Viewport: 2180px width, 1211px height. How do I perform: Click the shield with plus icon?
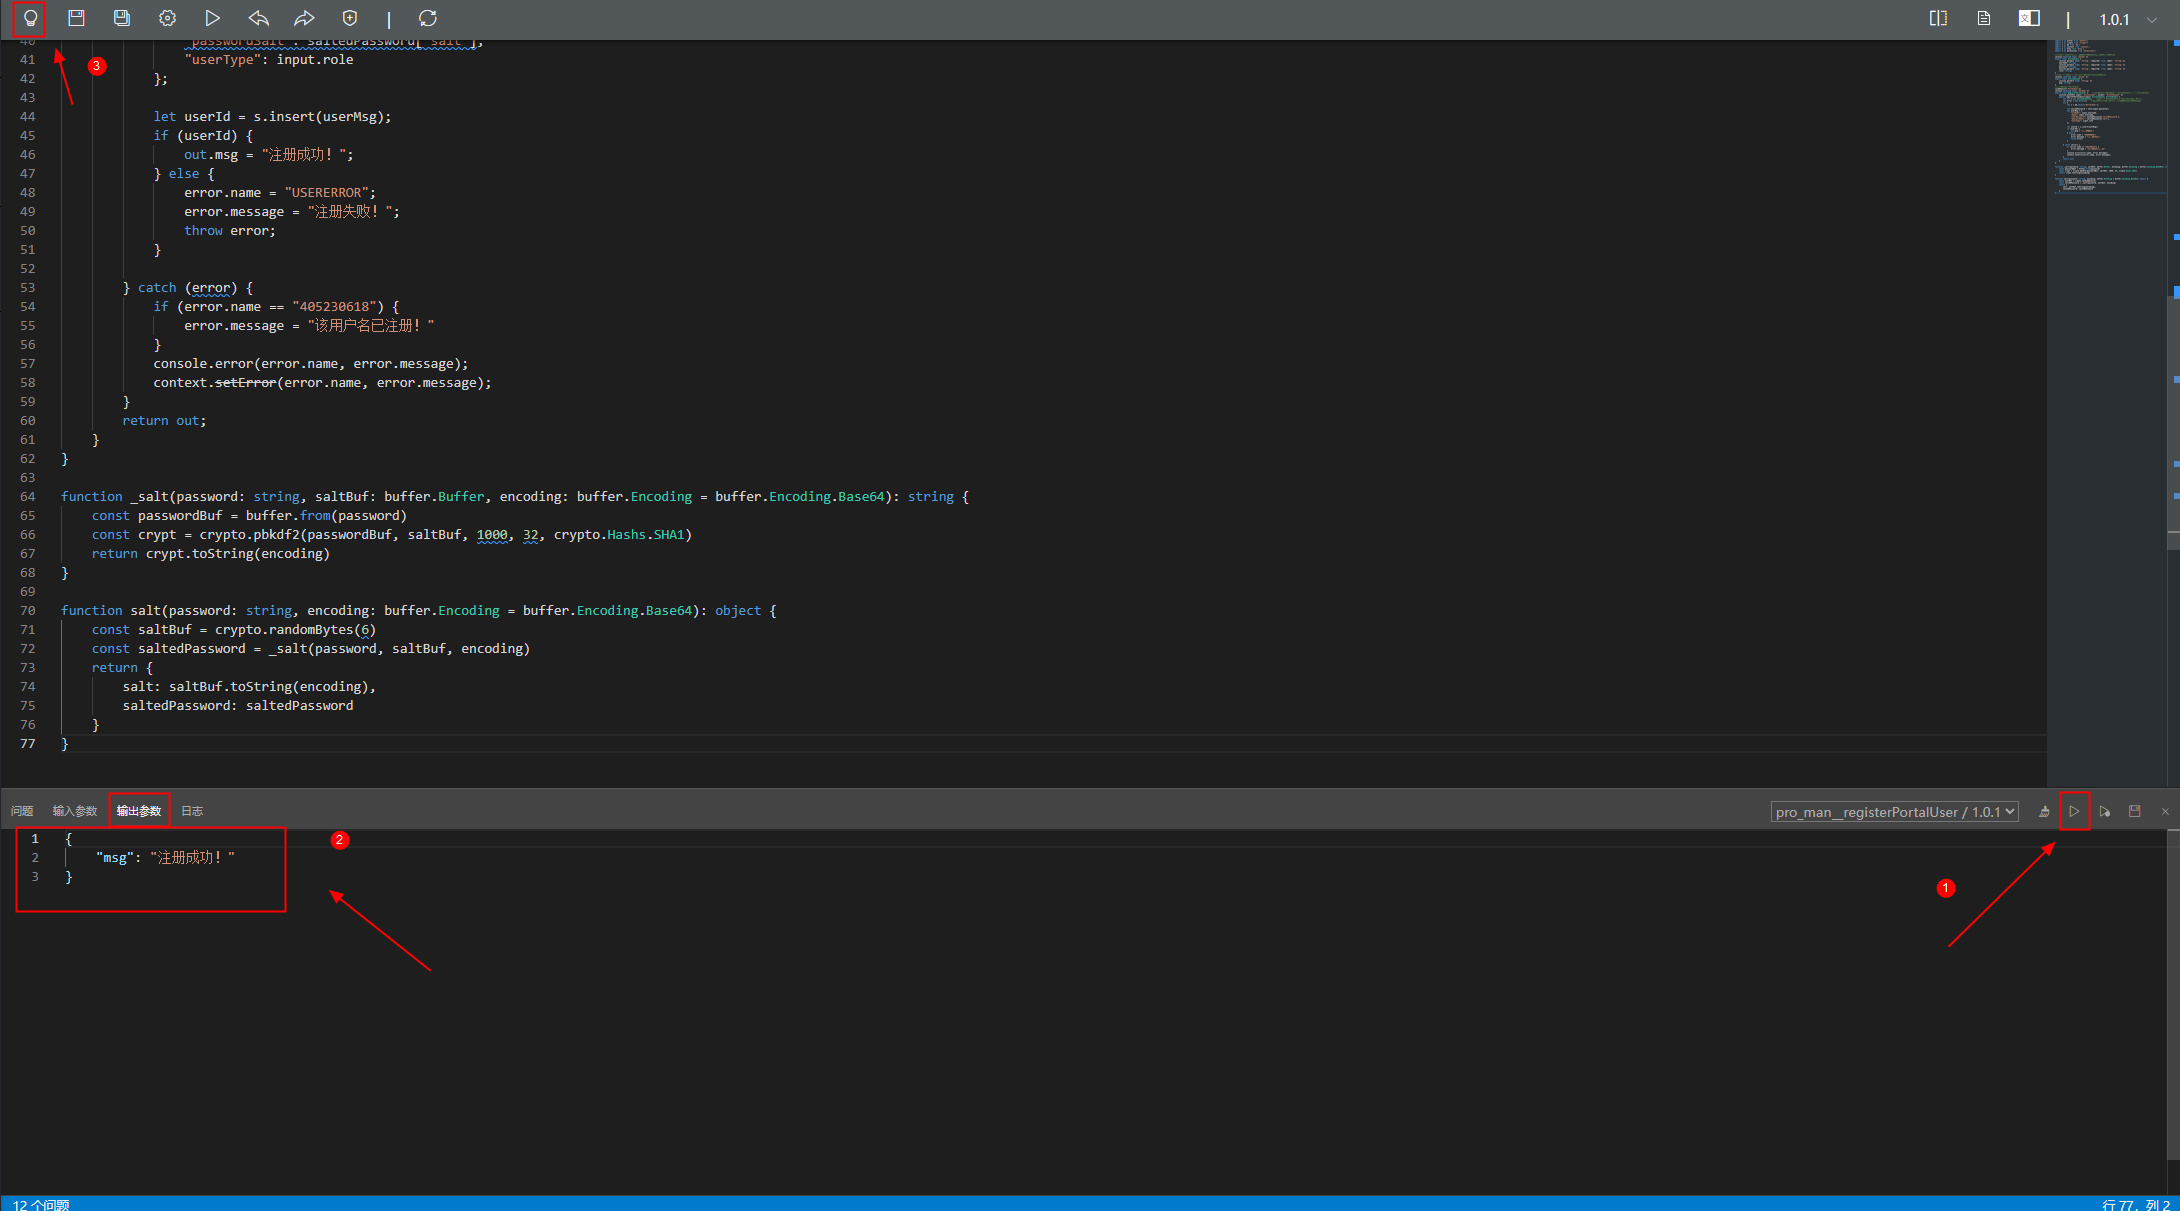click(349, 18)
